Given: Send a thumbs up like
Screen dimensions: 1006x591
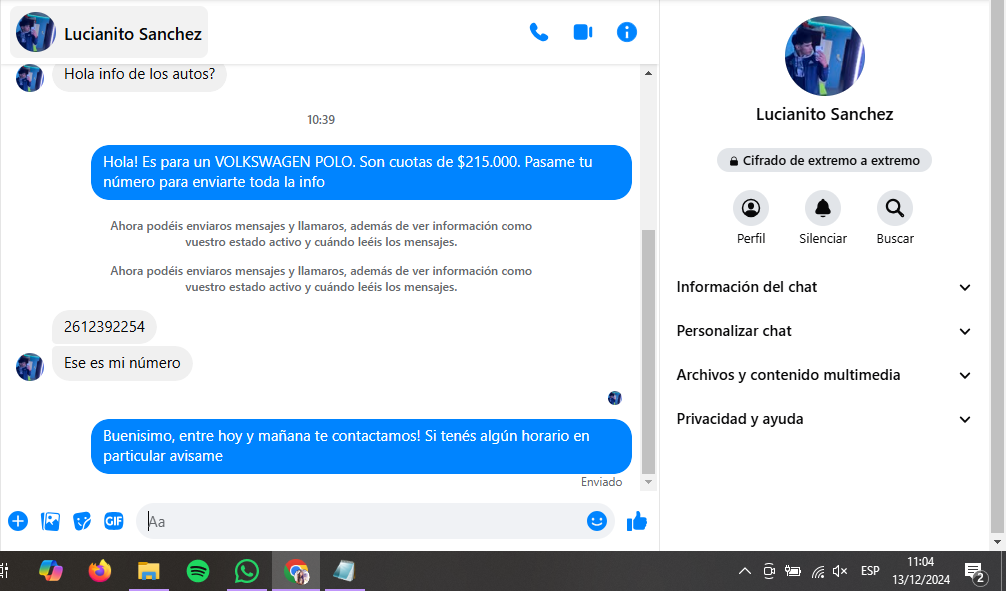Looking at the screenshot, I should [x=636, y=521].
